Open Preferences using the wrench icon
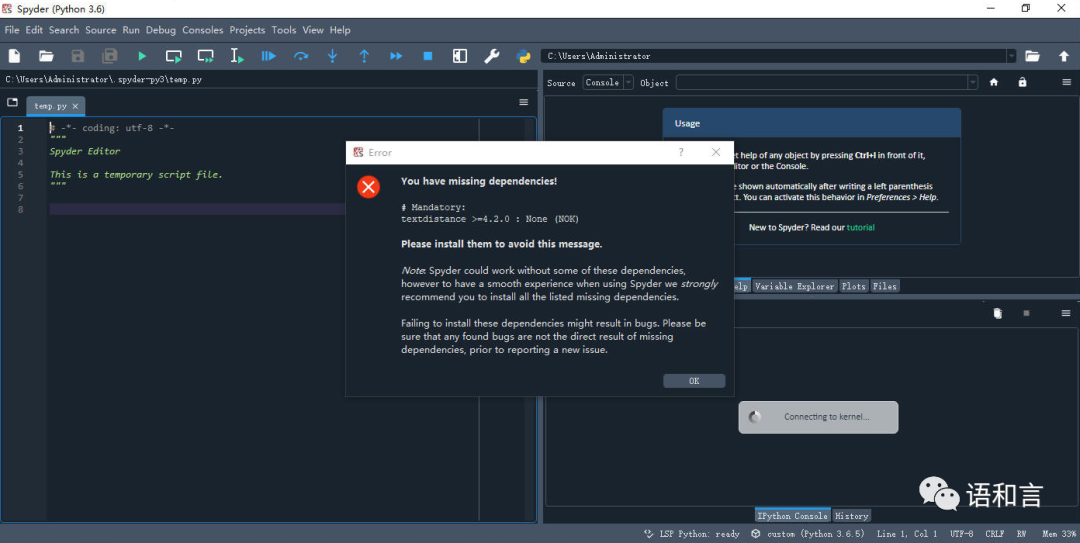This screenshot has width=1080, height=543. point(491,56)
